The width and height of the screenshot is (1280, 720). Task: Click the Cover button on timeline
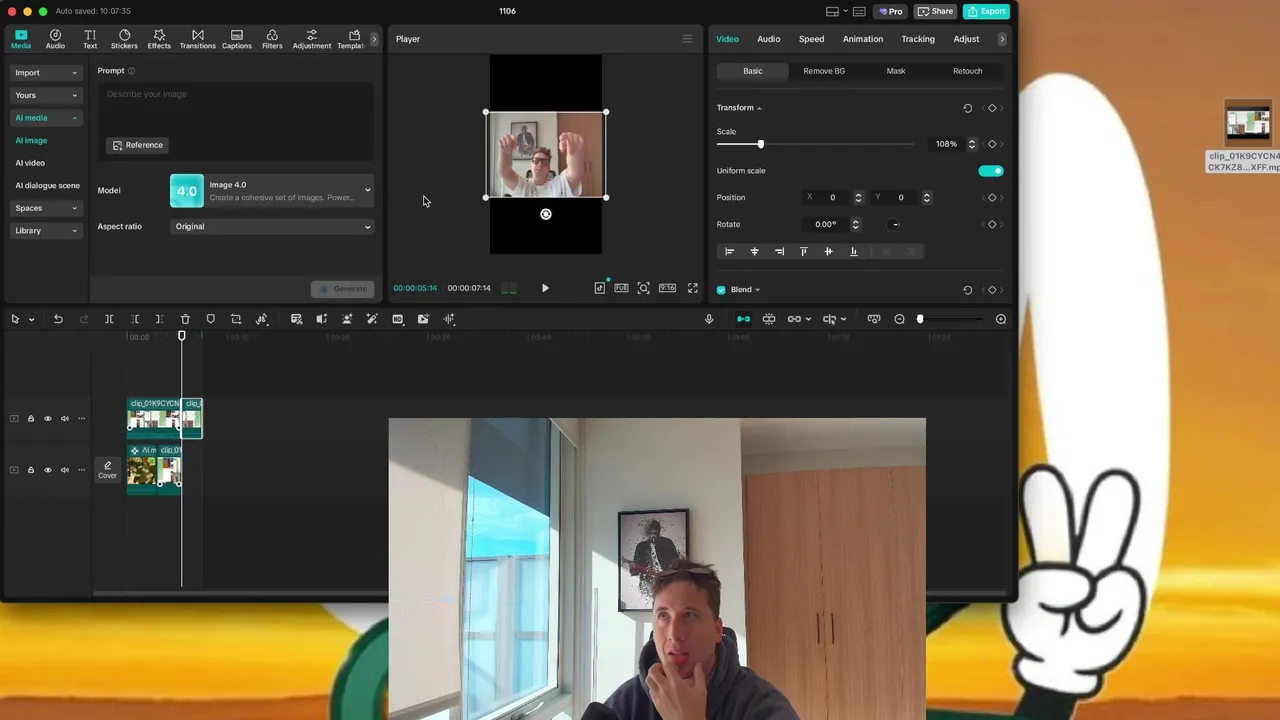107,470
